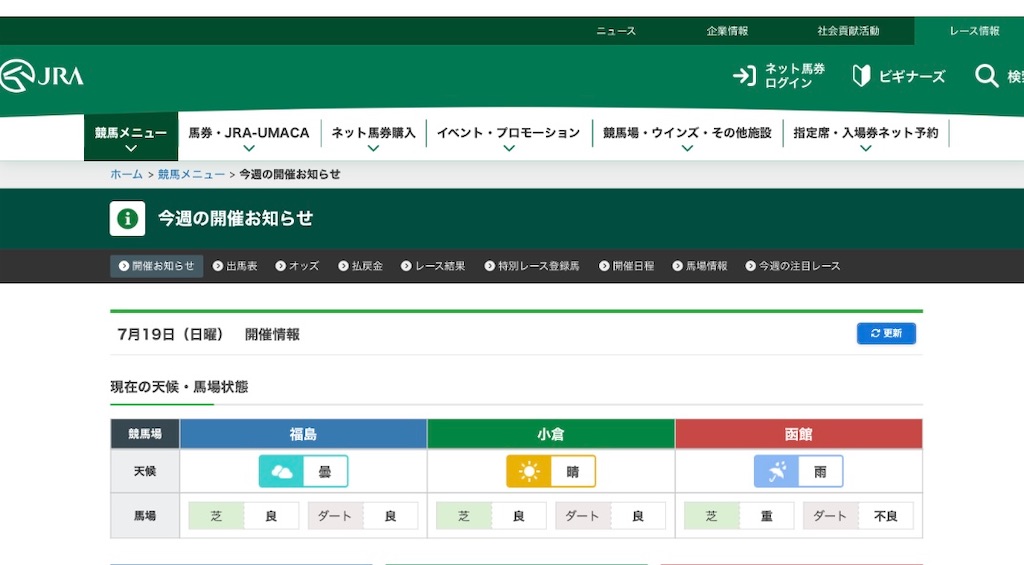This screenshot has height=565, width=1024.
Task: Click the 競馬場 table header cell
Action: (x=145, y=434)
